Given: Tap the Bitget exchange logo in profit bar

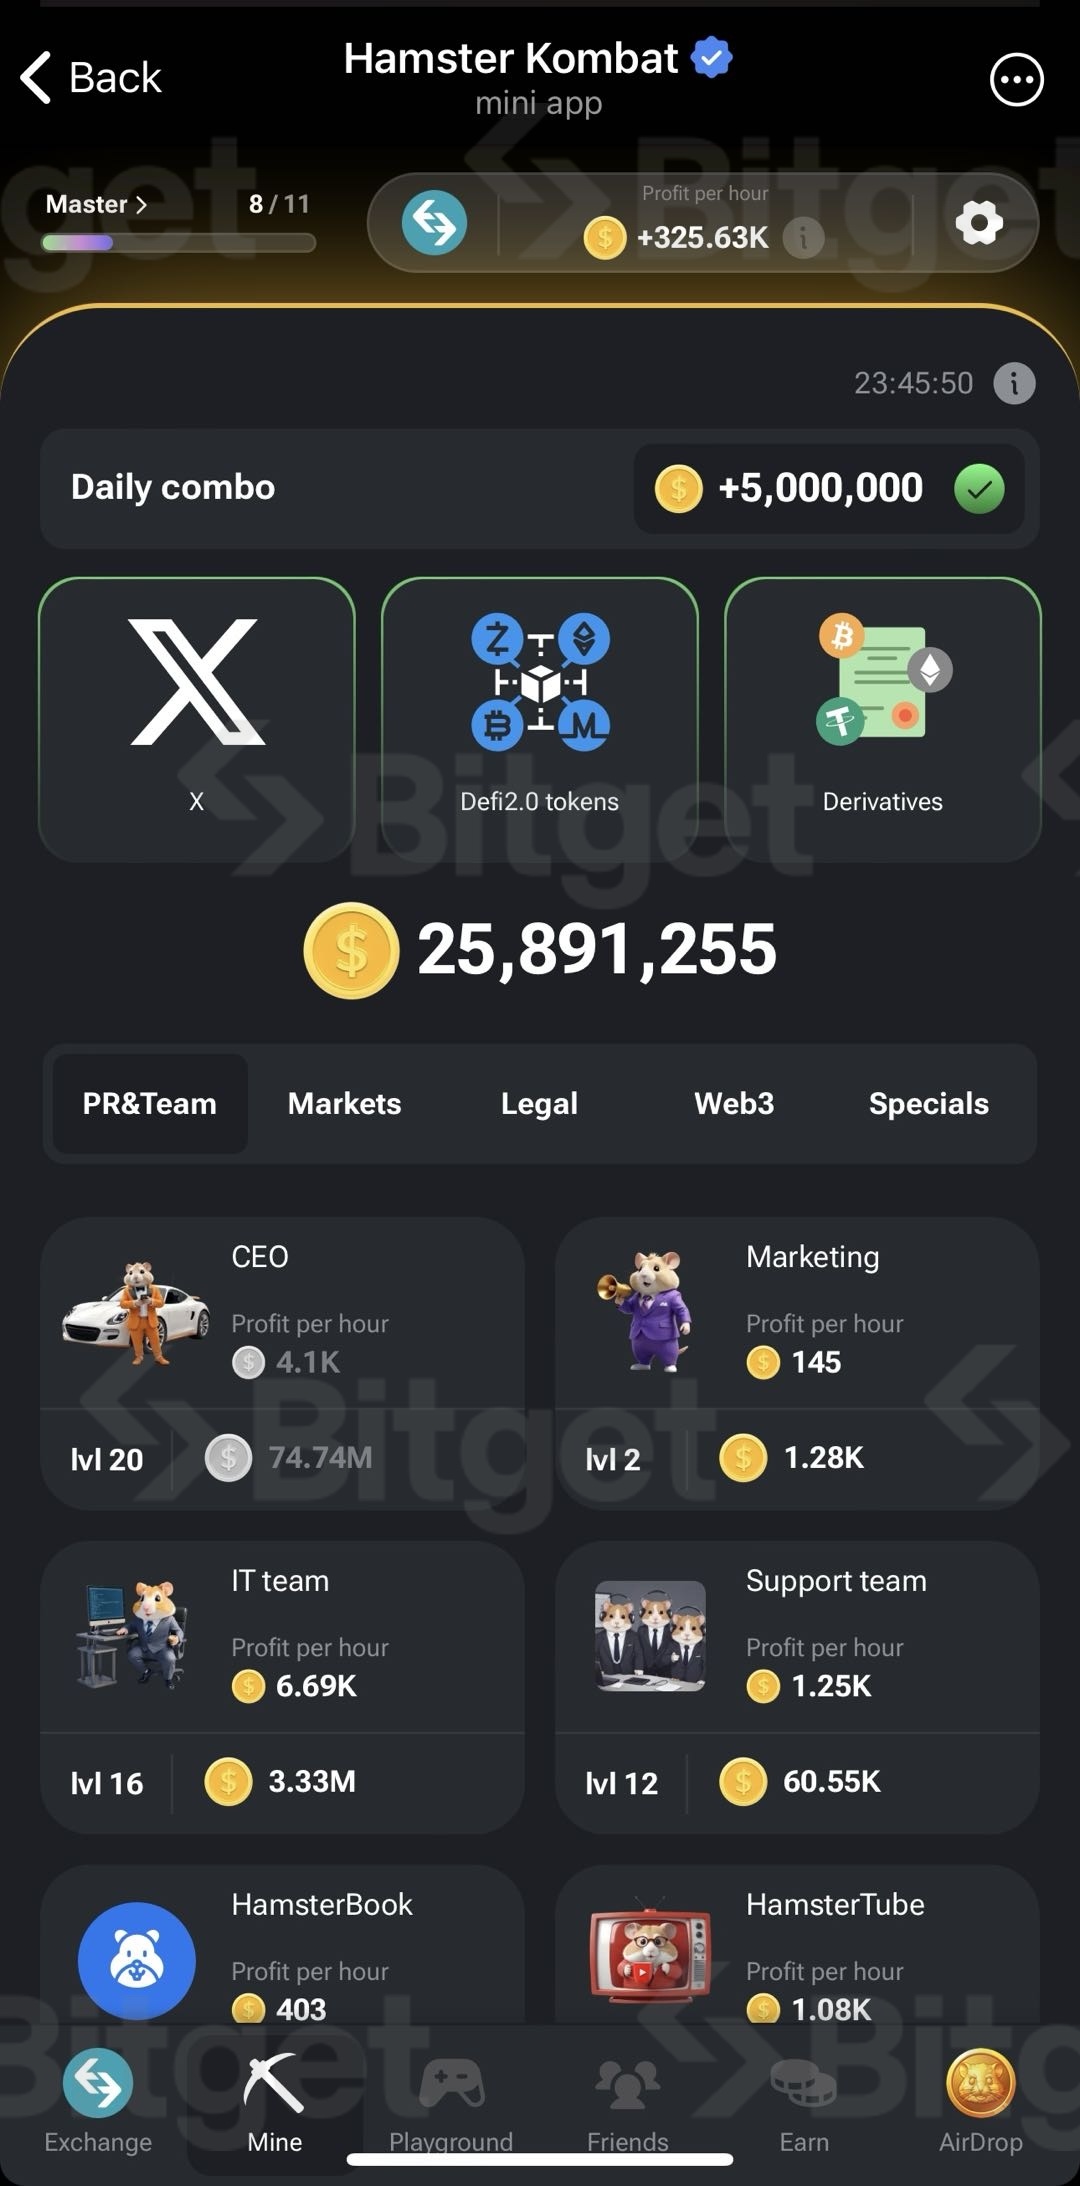Looking at the screenshot, I should (x=434, y=222).
